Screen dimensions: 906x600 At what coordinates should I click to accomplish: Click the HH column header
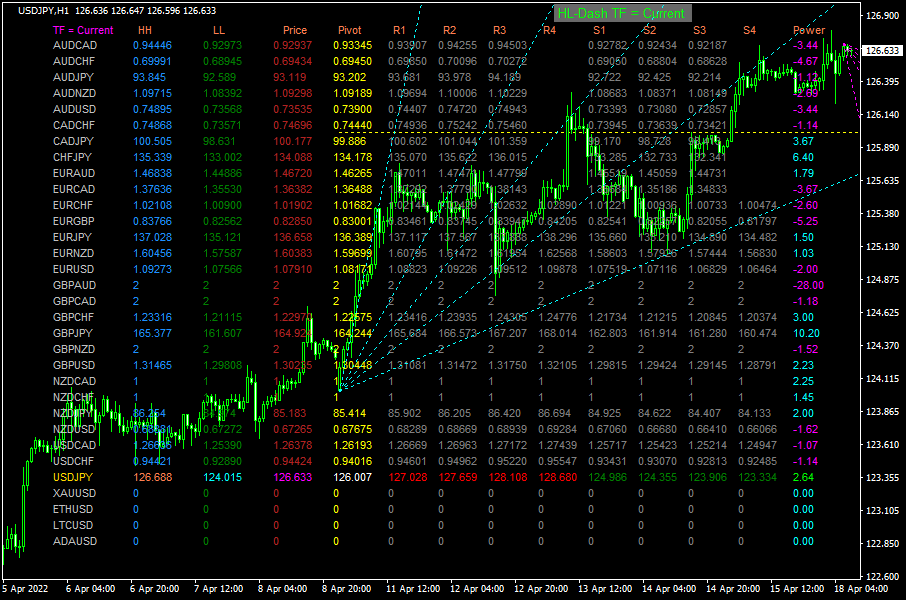145,30
